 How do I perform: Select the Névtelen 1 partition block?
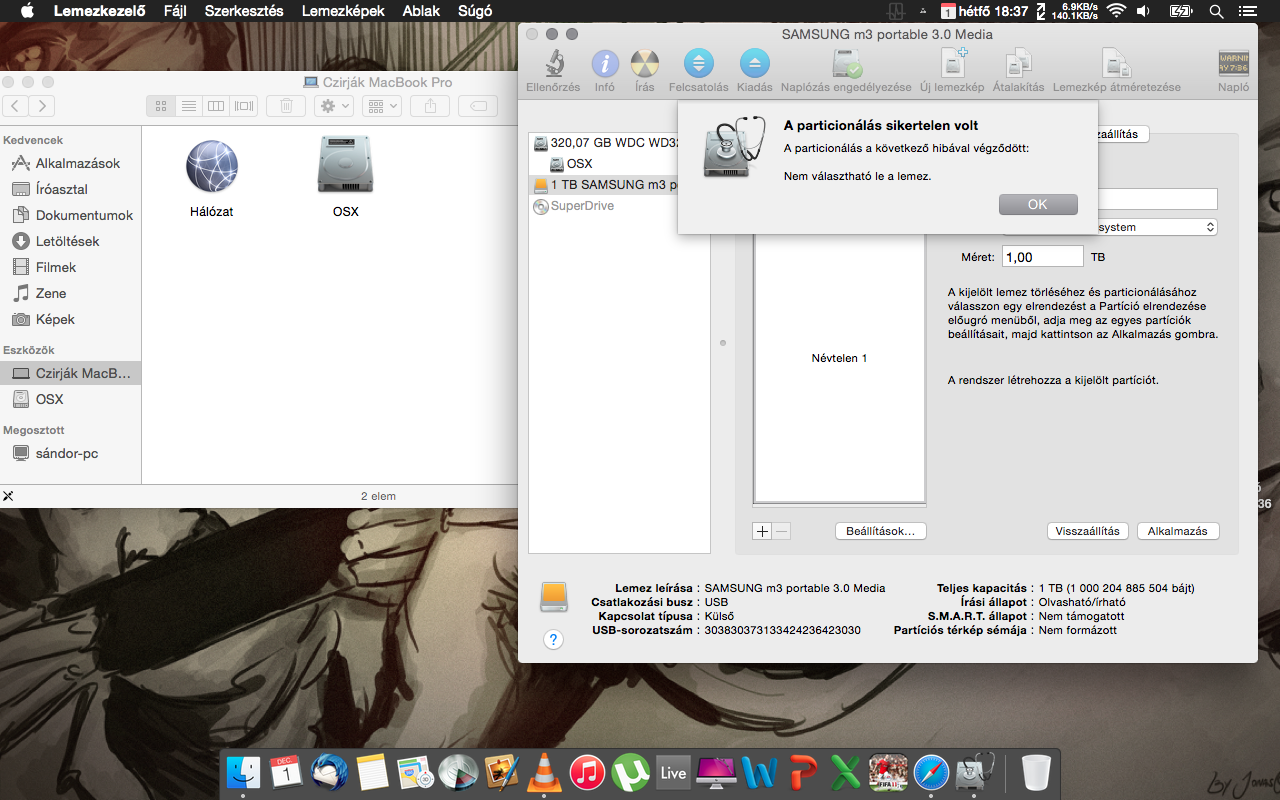(839, 358)
